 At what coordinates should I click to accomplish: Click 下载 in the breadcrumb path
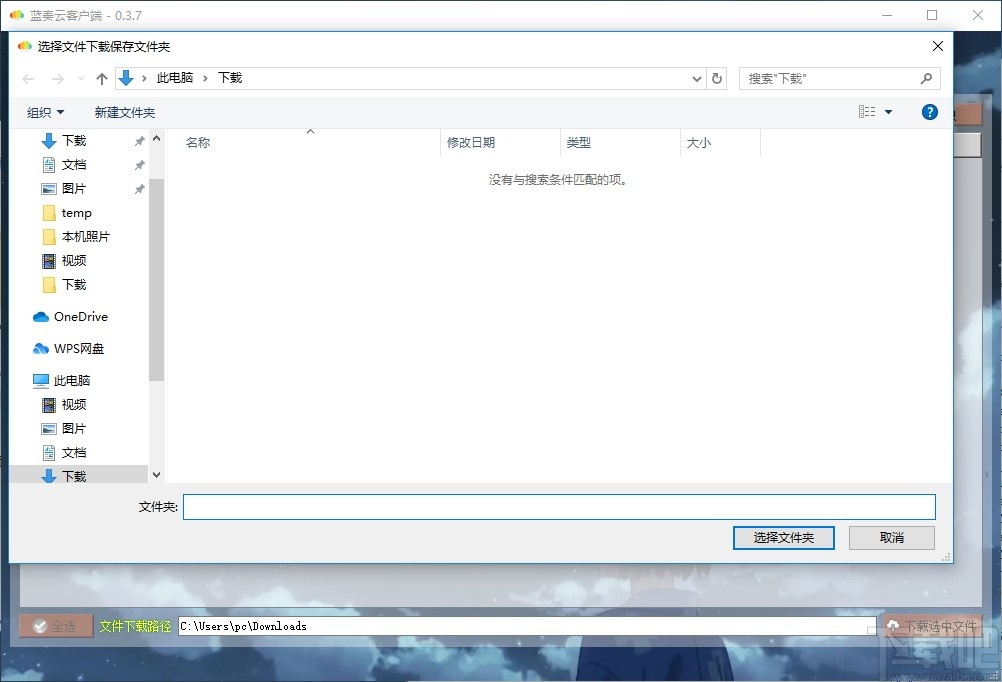[x=230, y=78]
